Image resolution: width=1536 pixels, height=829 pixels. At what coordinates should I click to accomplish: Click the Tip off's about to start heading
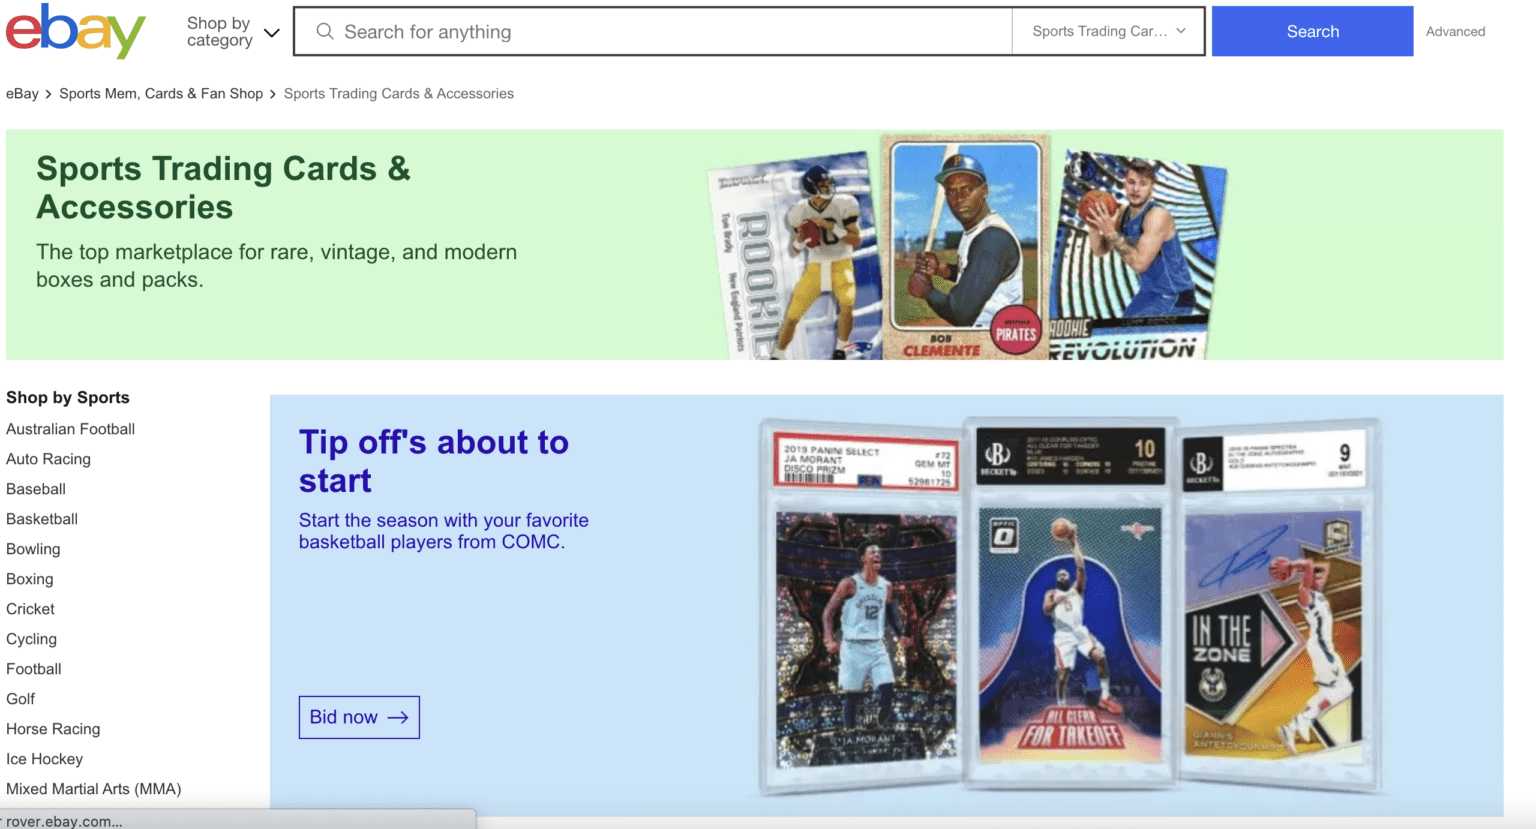click(434, 461)
